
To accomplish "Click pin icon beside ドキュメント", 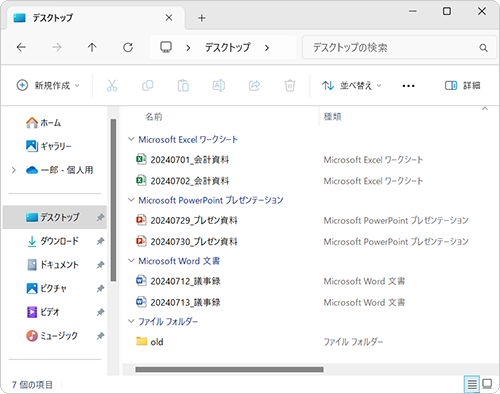I will (100, 265).
